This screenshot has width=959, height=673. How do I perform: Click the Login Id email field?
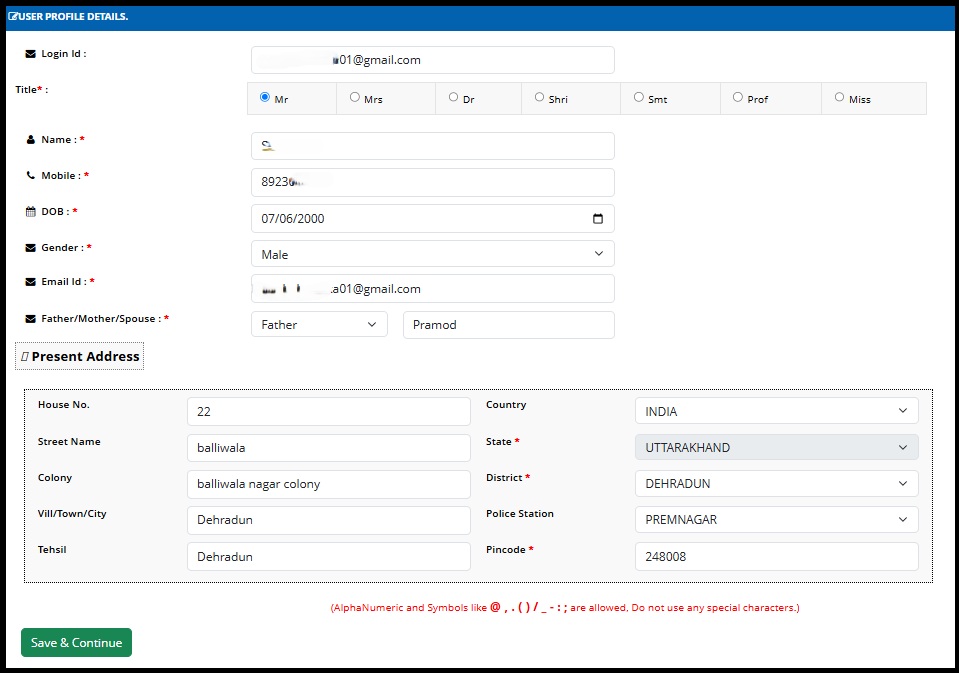coord(432,60)
